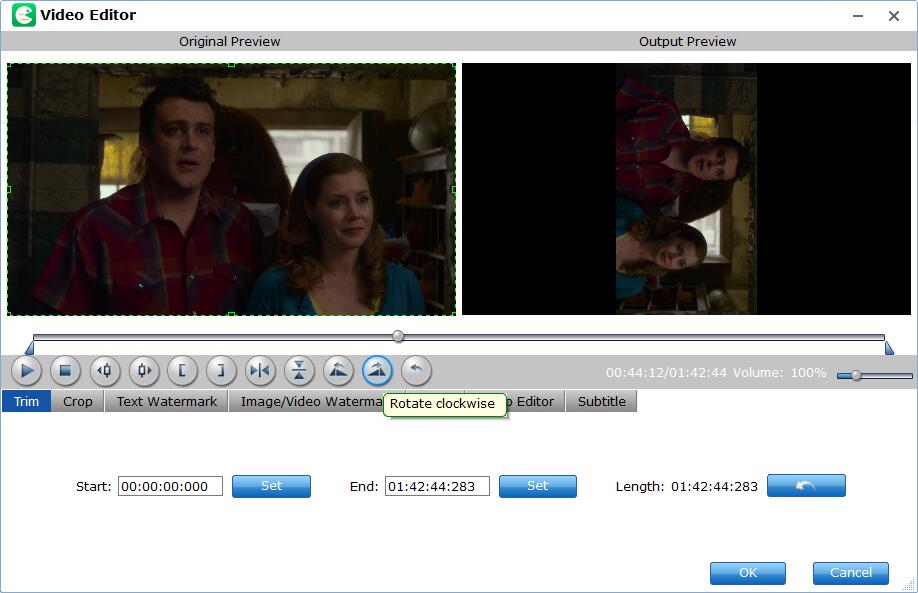This screenshot has width=918, height=593.
Task: Click the round undo arrow in the toolbar
Action: 416,371
